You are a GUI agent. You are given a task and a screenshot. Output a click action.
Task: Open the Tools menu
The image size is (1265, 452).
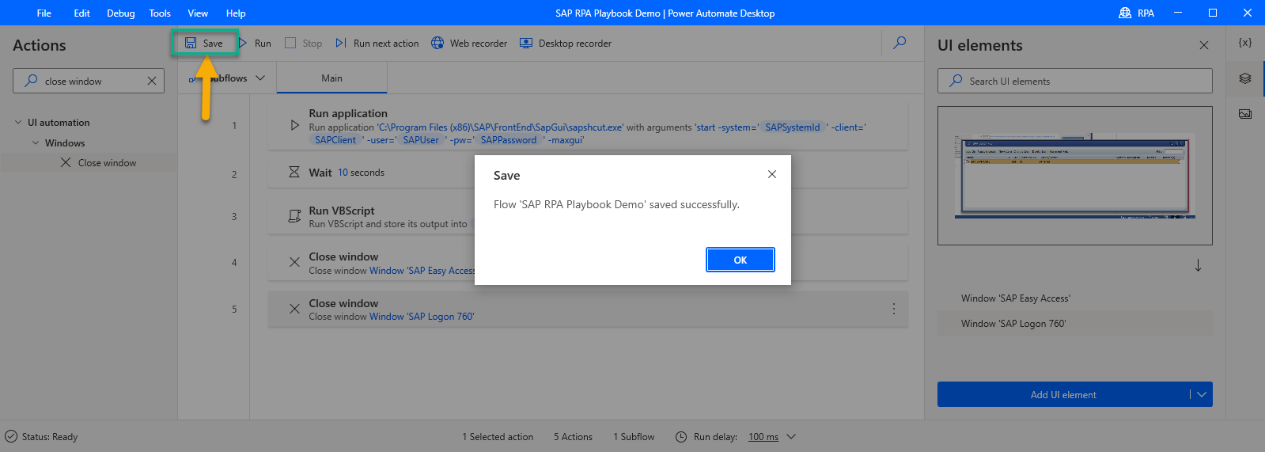(x=159, y=13)
